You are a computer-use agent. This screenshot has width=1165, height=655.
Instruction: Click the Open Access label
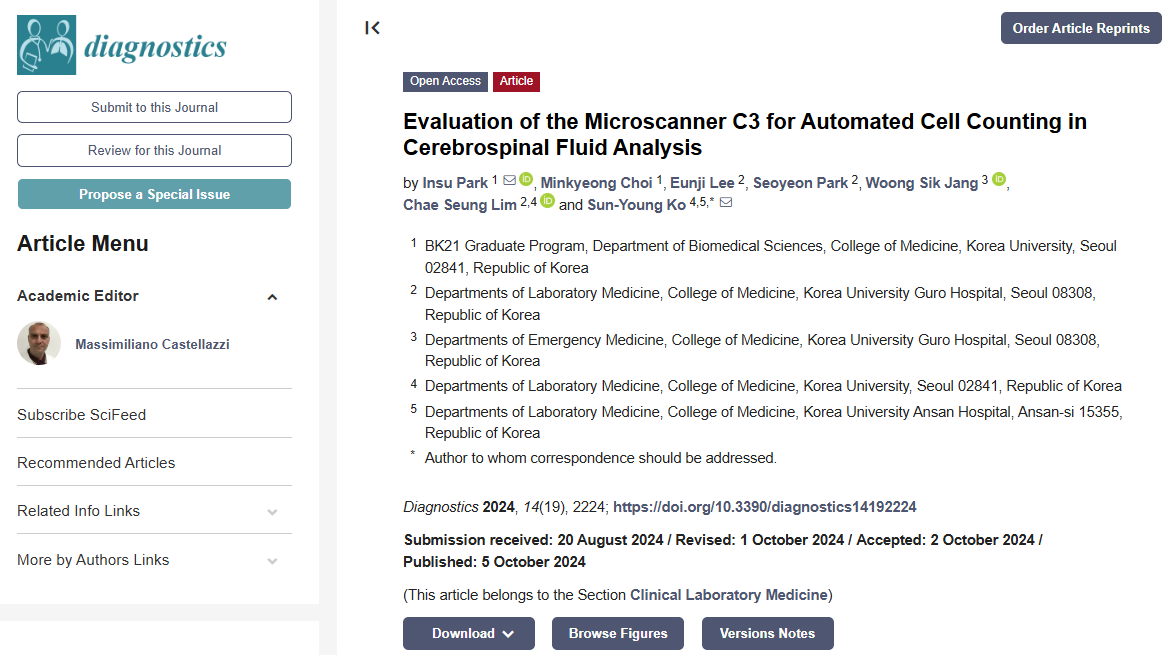(445, 82)
